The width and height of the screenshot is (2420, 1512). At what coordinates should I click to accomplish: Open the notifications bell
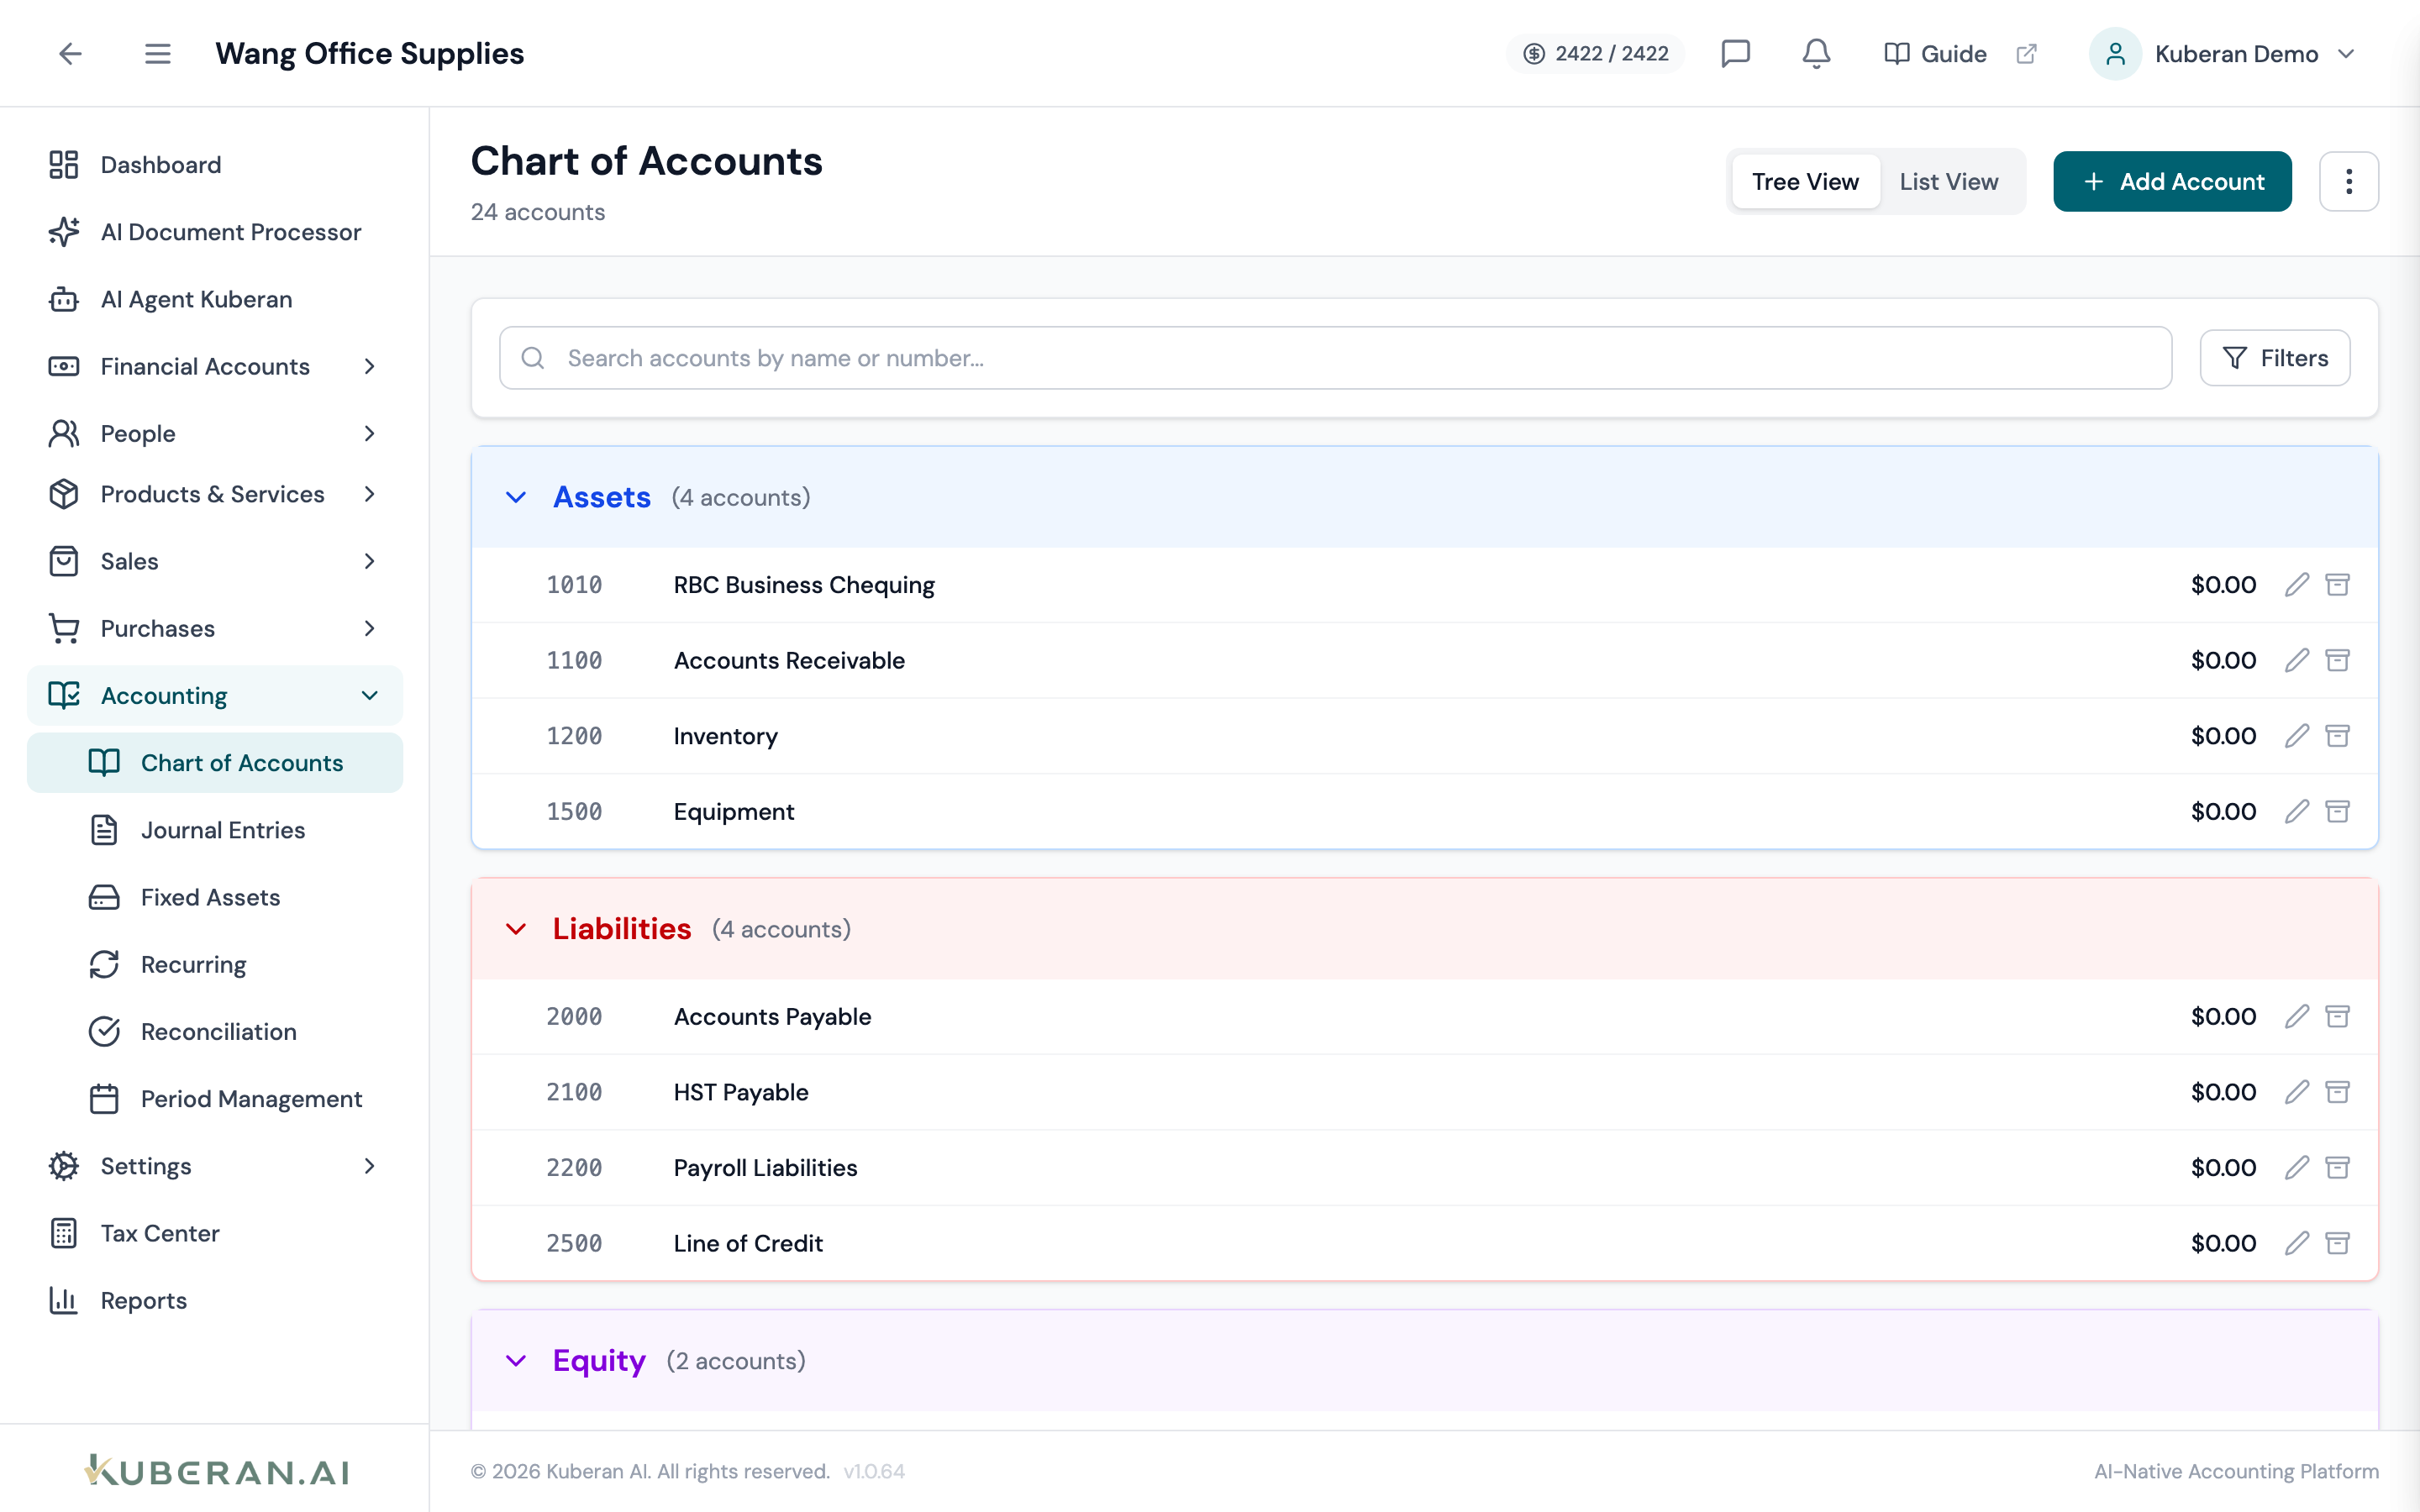pyautogui.click(x=1816, y=53)
